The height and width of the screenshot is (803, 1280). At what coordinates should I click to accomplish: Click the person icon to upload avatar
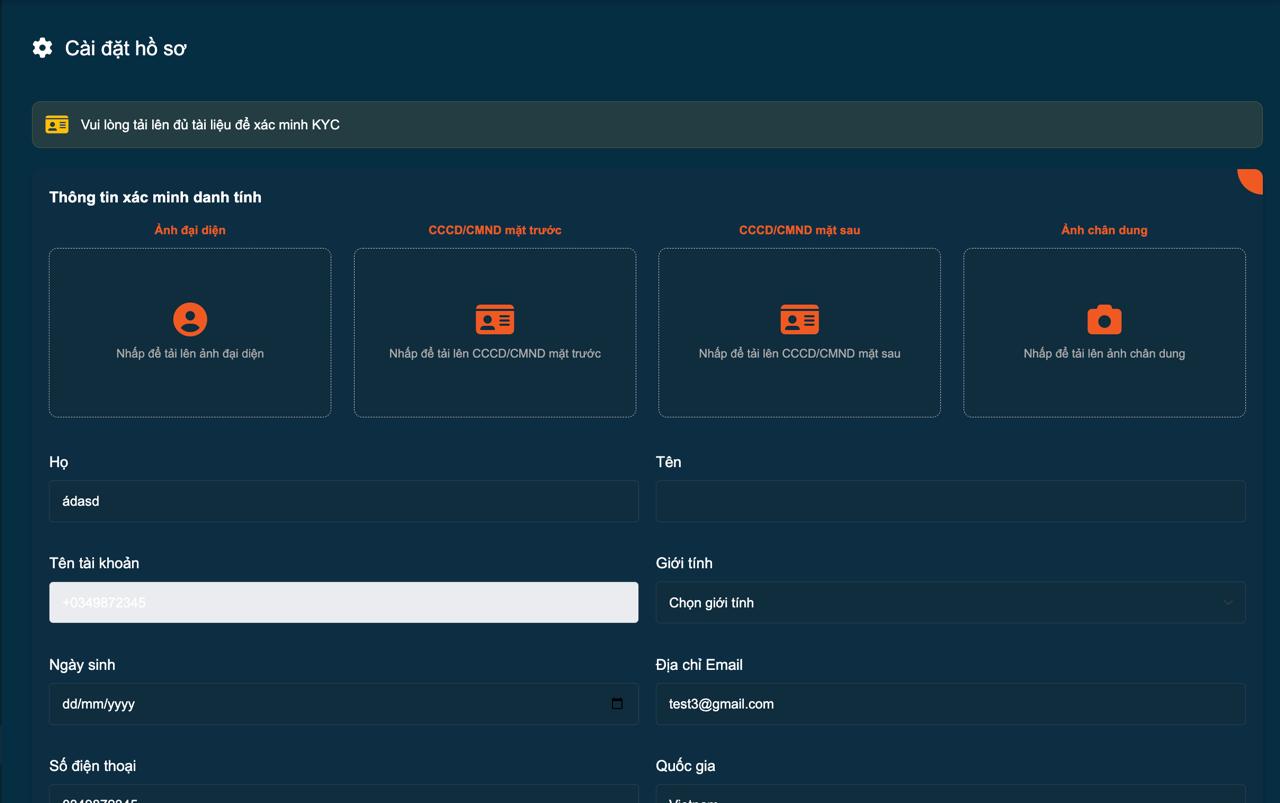pyautogui.click(x=190, y=319)
